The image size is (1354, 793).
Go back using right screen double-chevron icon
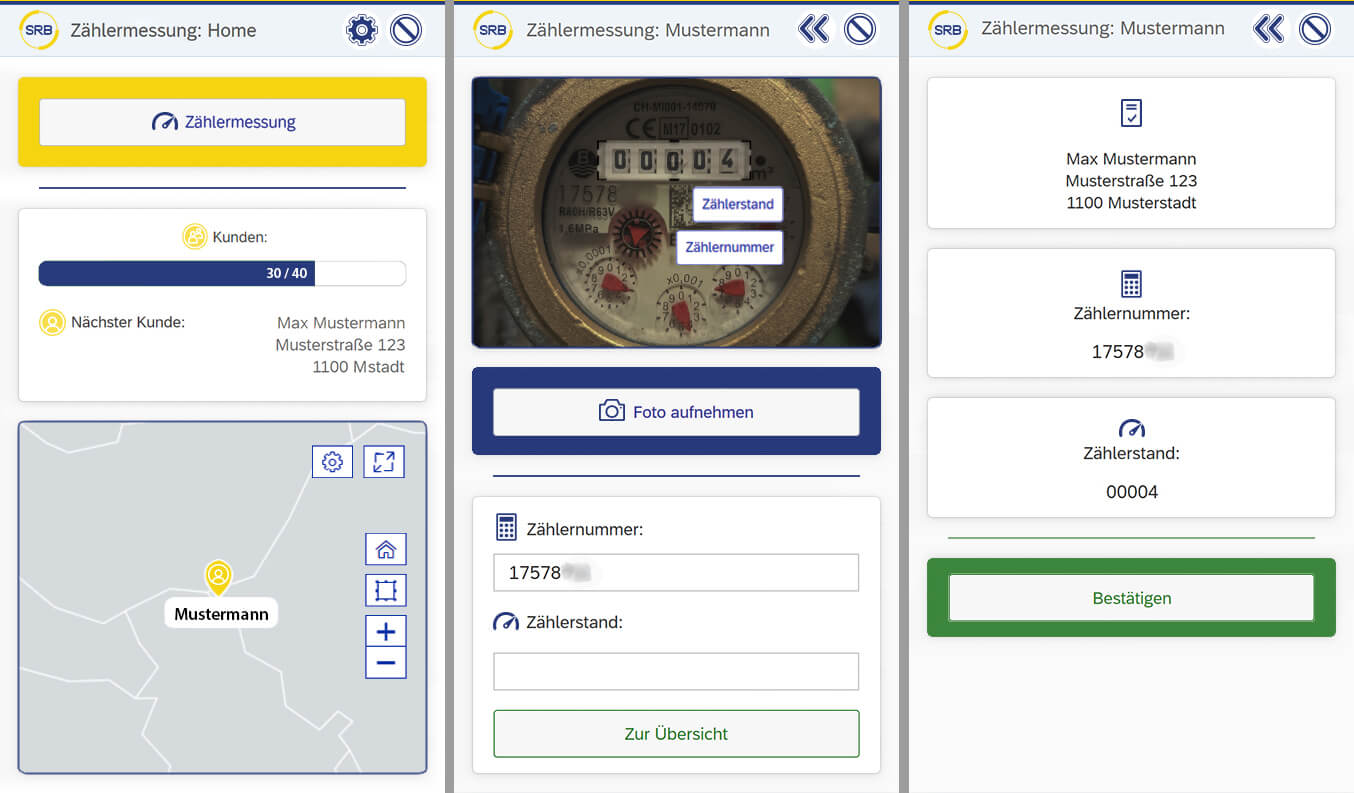point(1269,29)
